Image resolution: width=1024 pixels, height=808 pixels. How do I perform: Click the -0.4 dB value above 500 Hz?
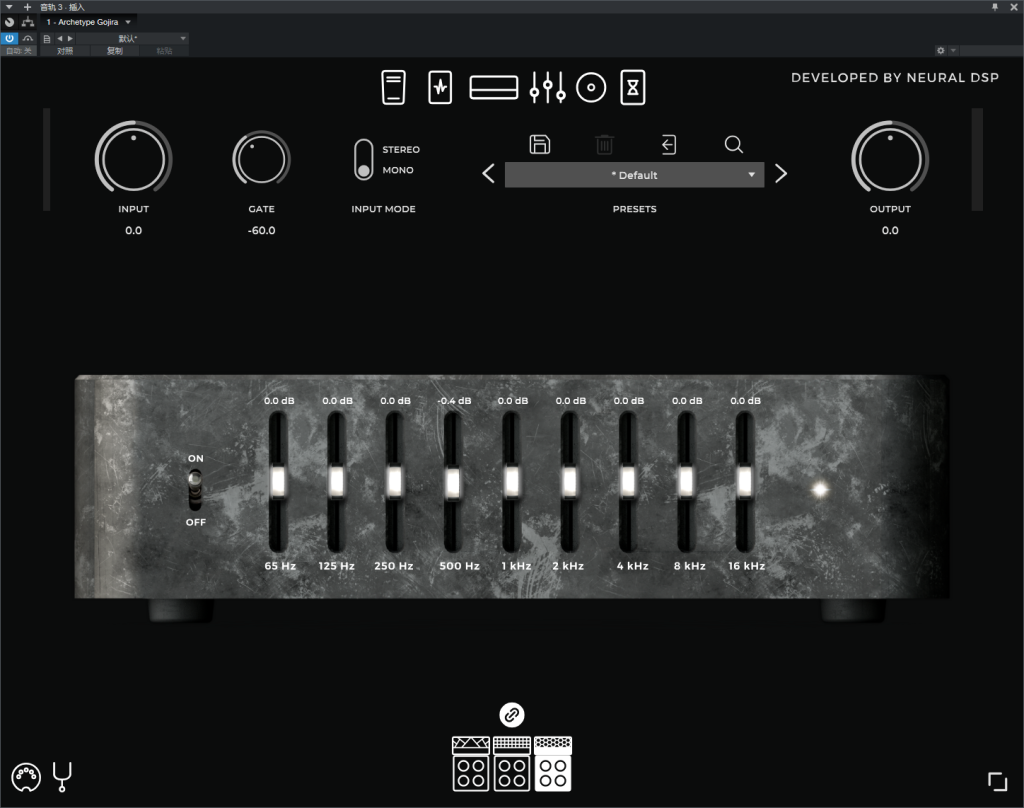pyautogui.click(x=455, y=400)
